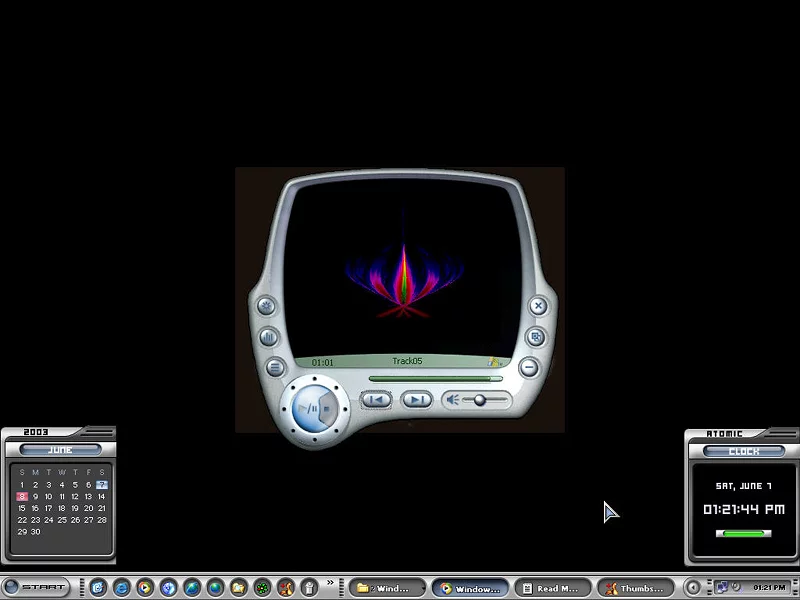Click the small Windows flag icon in track bar
The image size is (800, 600).
(494, 362)
